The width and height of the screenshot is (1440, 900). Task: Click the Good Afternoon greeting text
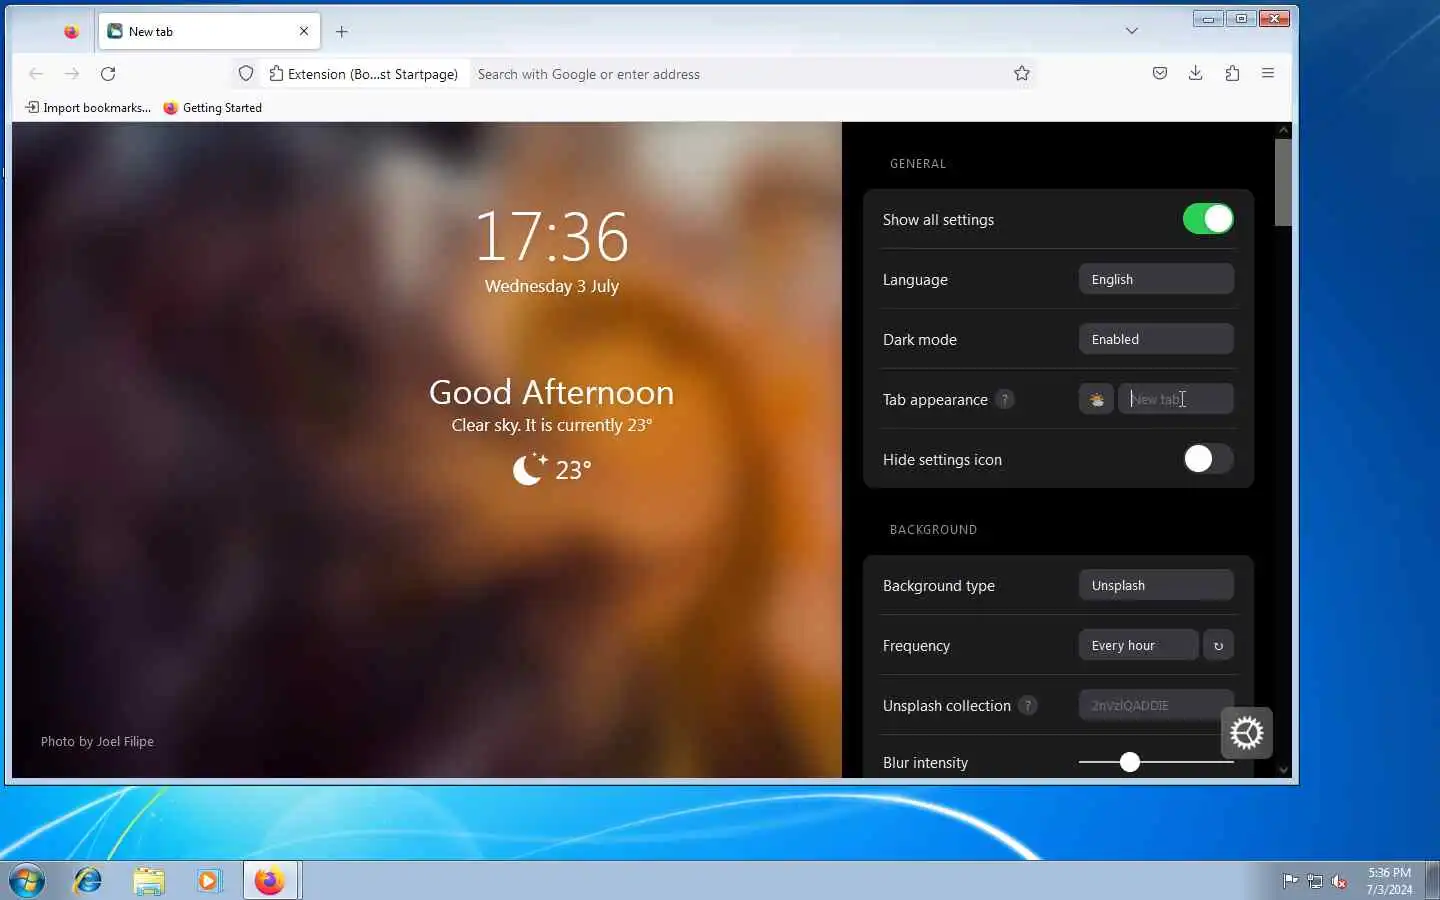tap(551, 392)
